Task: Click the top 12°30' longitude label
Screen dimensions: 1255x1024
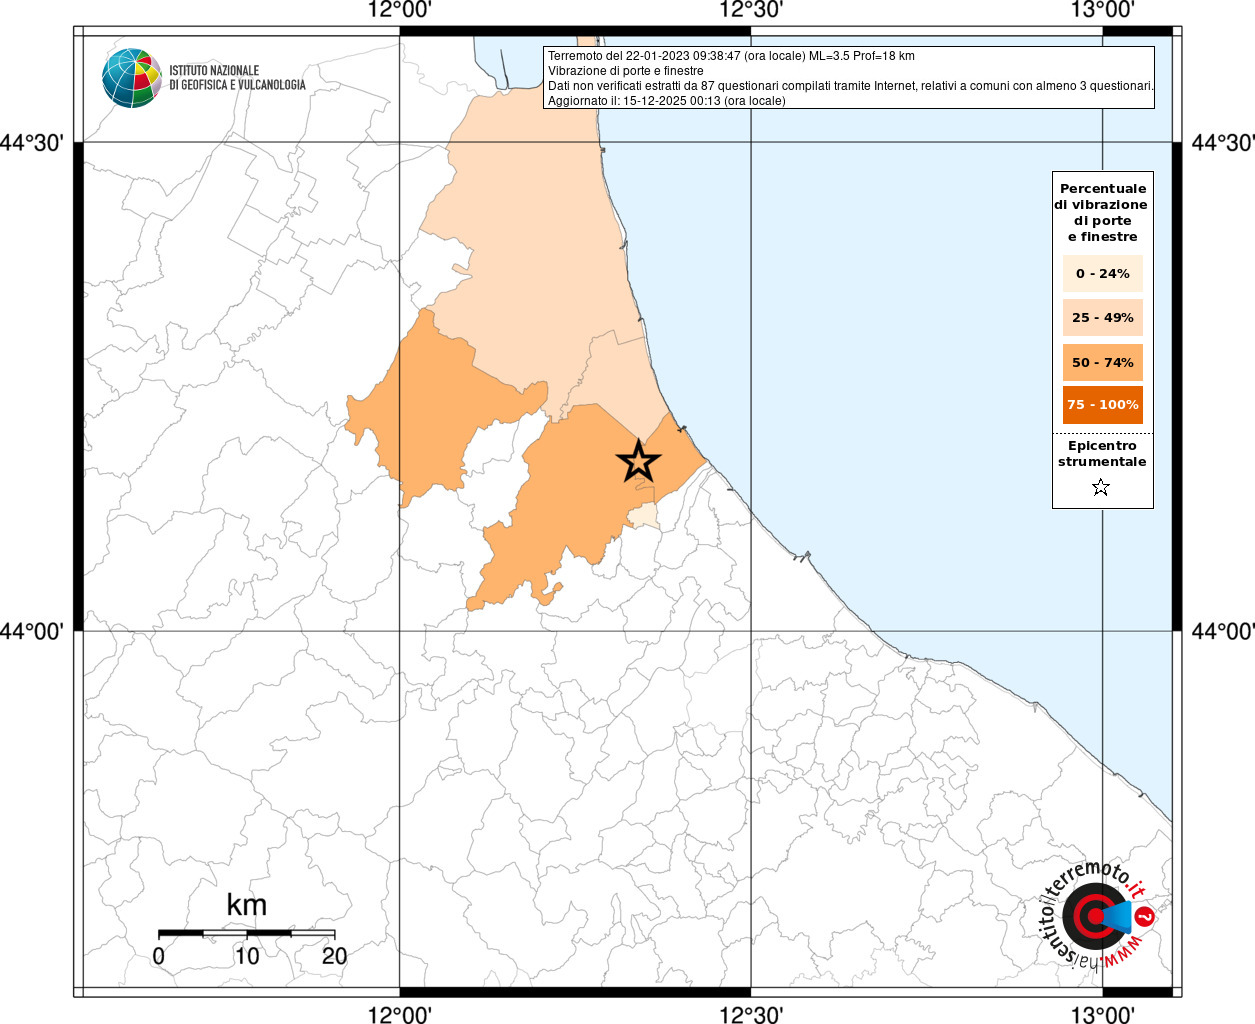Action: pyautogui.click(x=751, y=11)
